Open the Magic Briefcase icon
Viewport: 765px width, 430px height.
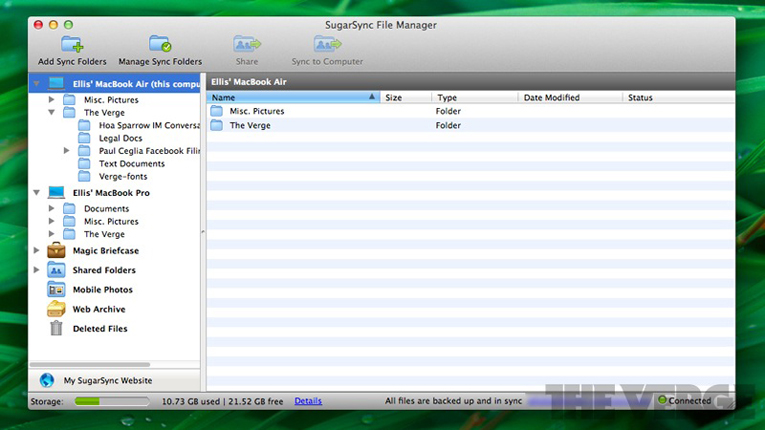(x=56, y=250)
